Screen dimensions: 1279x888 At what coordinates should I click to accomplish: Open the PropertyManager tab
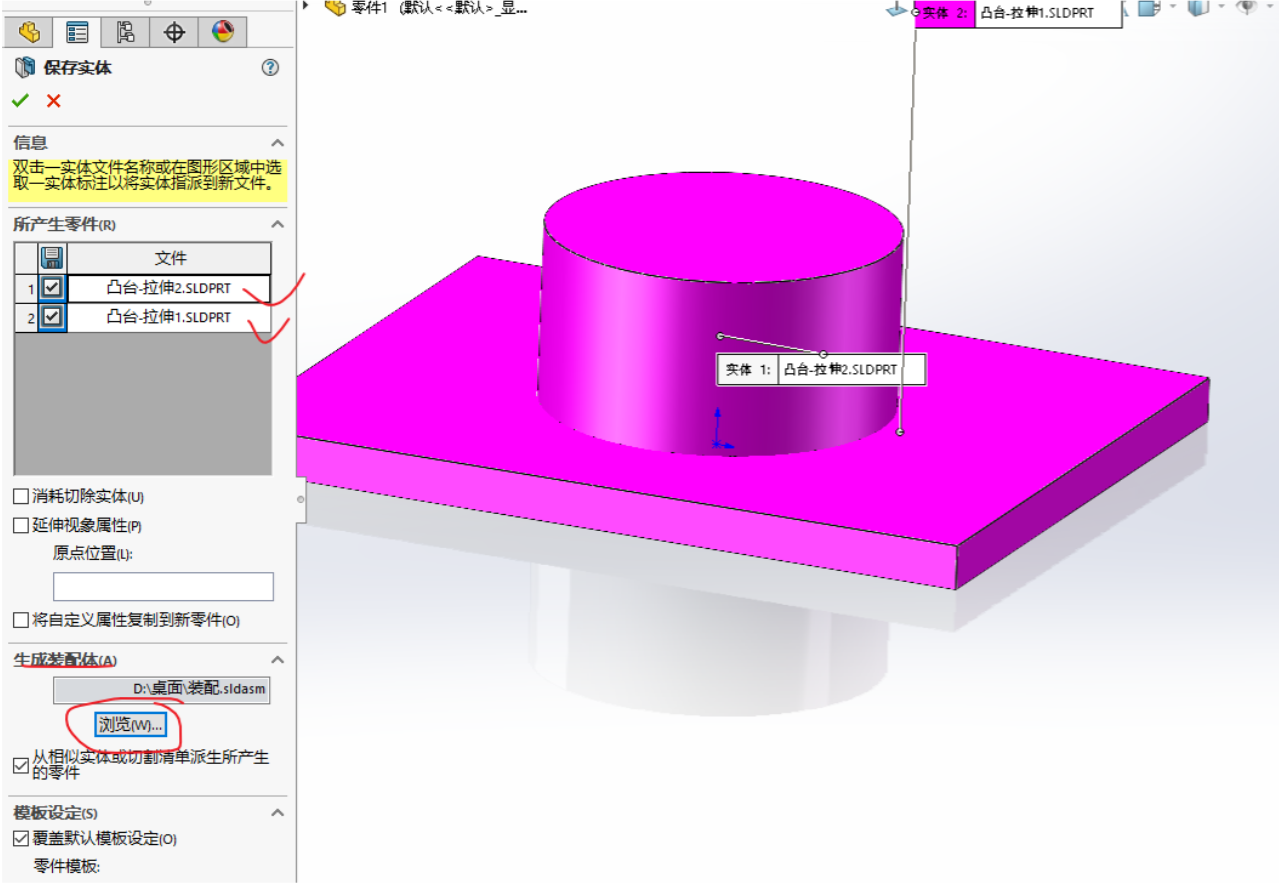(77, 32)
